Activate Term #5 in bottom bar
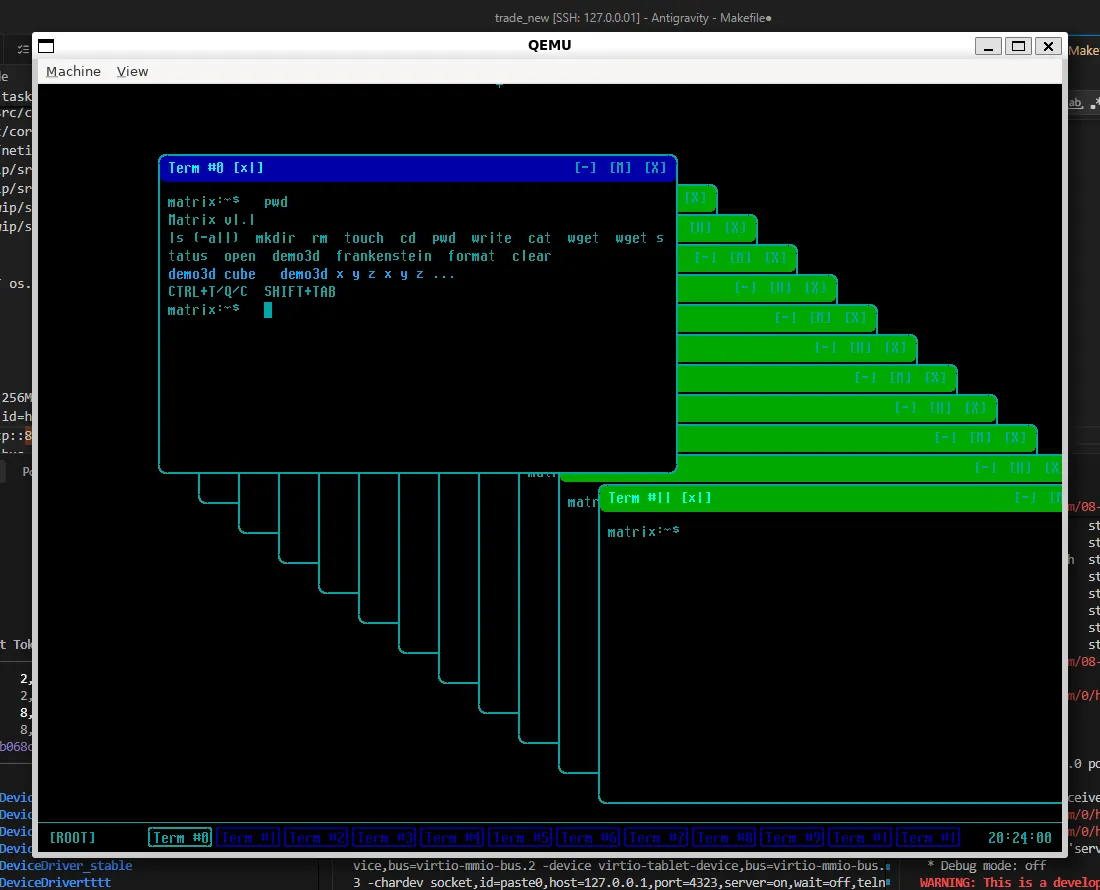The image size is (1100, 890). [x=521, y=837]
